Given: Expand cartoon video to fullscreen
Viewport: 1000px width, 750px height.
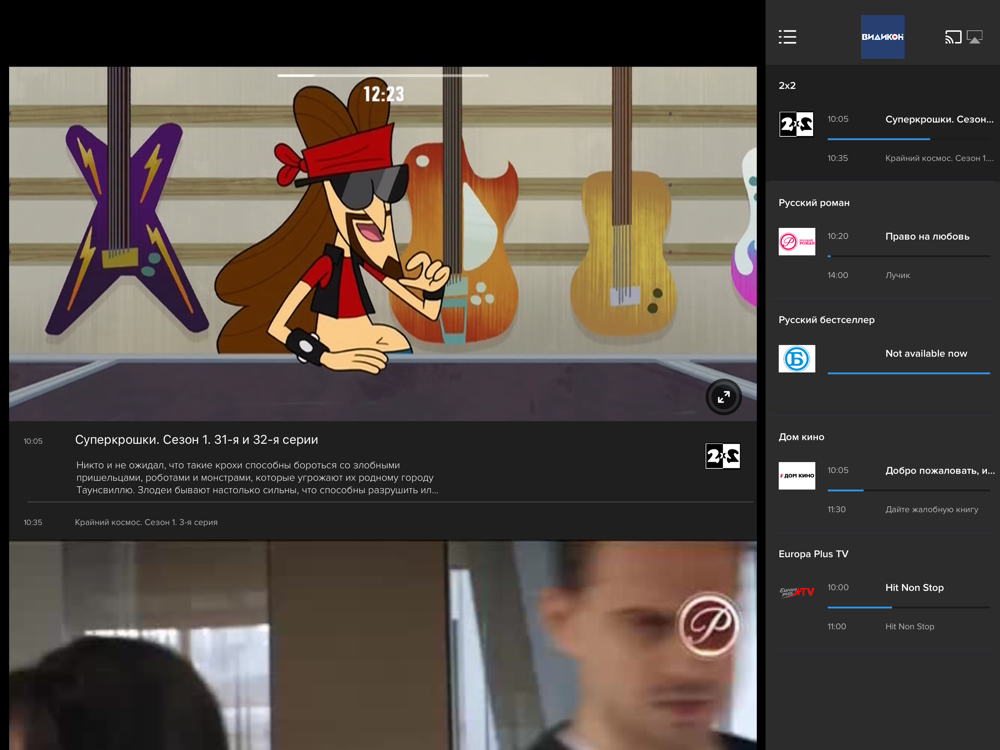Looking at the screenshot, I should pos(724,397).
